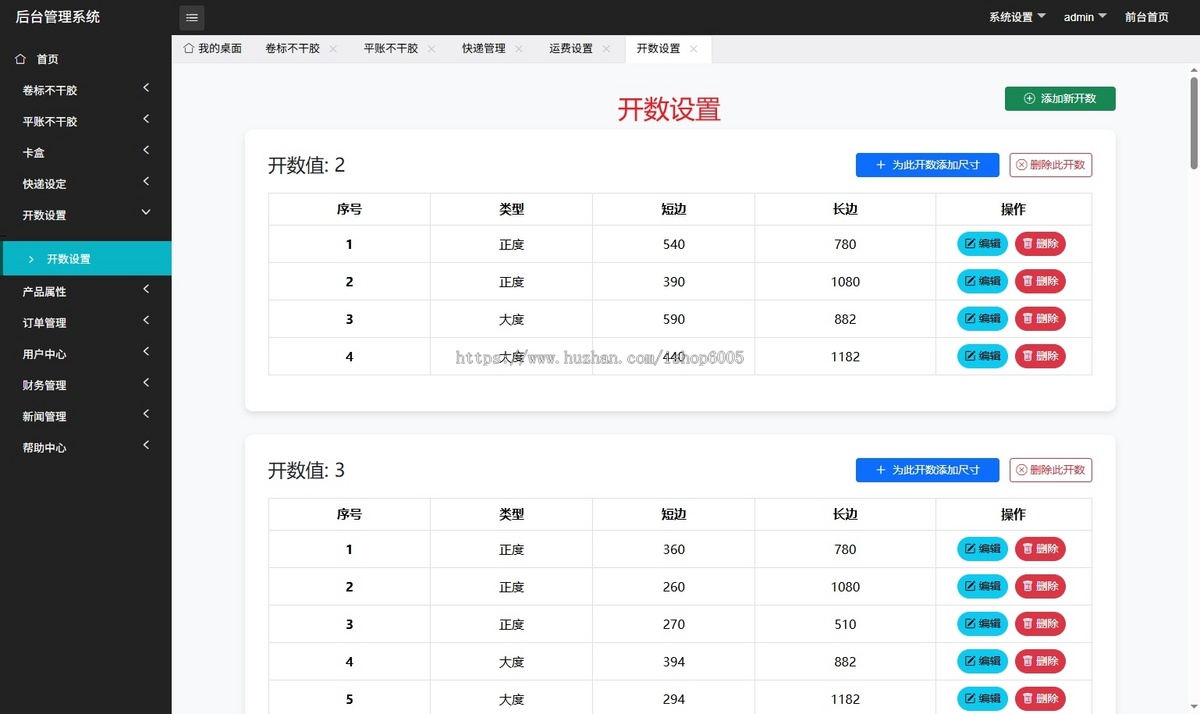Close the 平账不干胶 tab

[x=431, y=49]
